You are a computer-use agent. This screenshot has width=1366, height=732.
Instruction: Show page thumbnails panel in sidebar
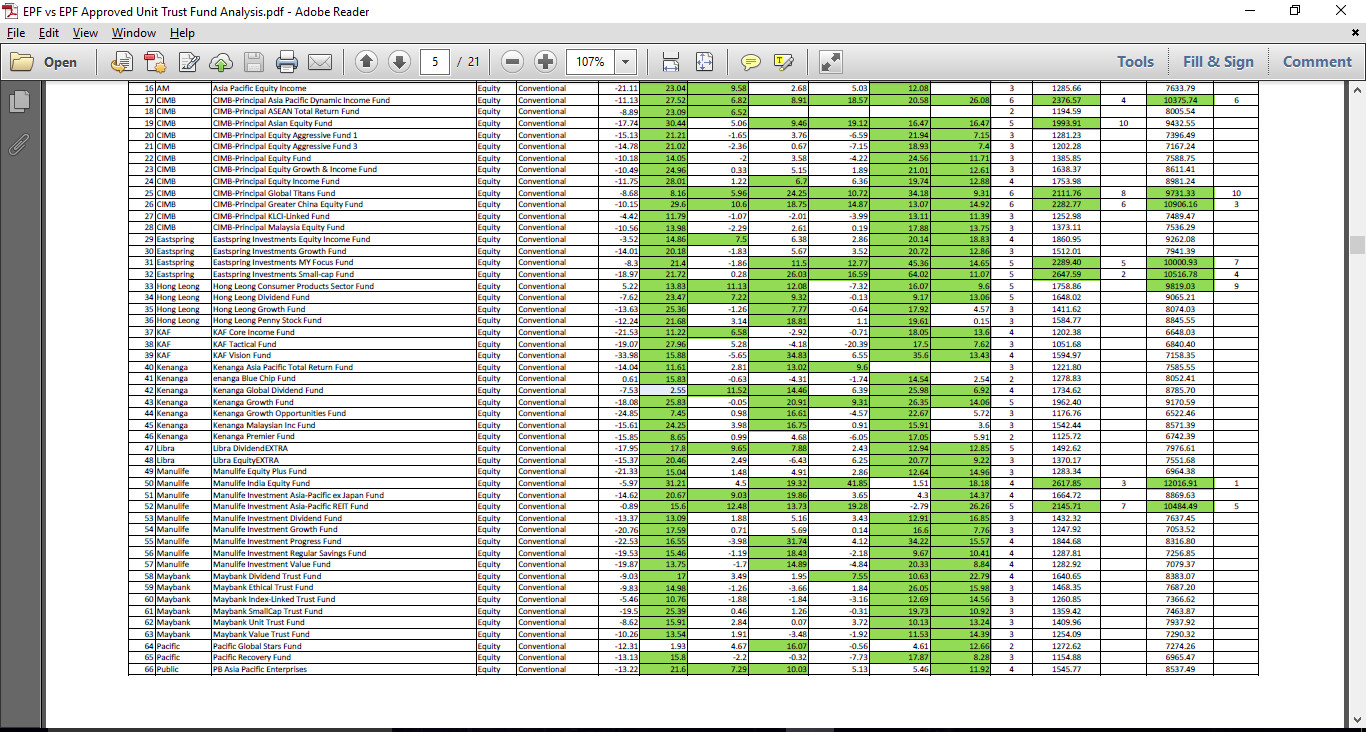click(18, 101)
